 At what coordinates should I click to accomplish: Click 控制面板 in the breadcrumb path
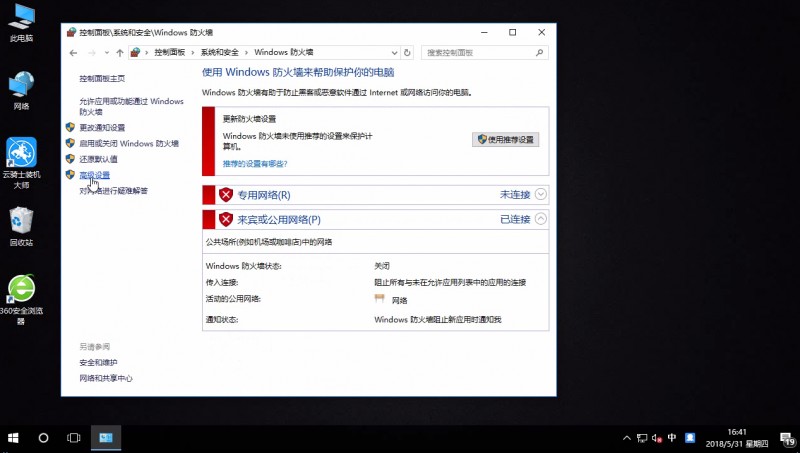[169, 53]
